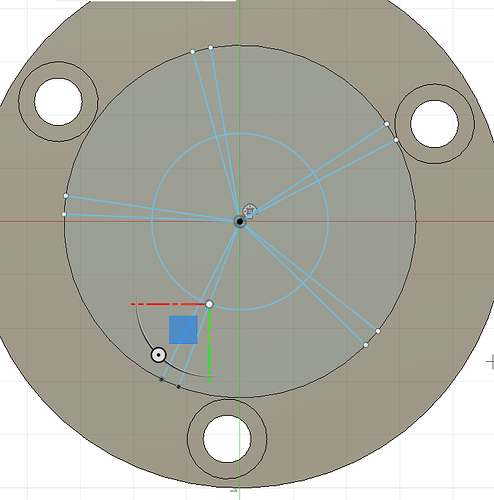Screen dimensions: 494x500
Task: Select the right-side mounting hole
Action: tap(434, 124)
